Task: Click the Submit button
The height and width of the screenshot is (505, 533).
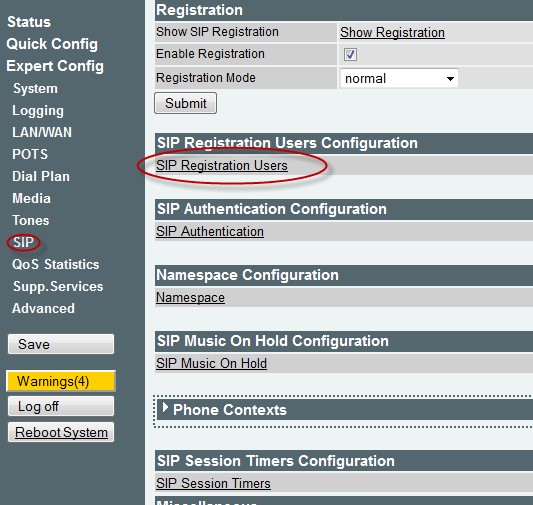Action: [x=186, y=103]
